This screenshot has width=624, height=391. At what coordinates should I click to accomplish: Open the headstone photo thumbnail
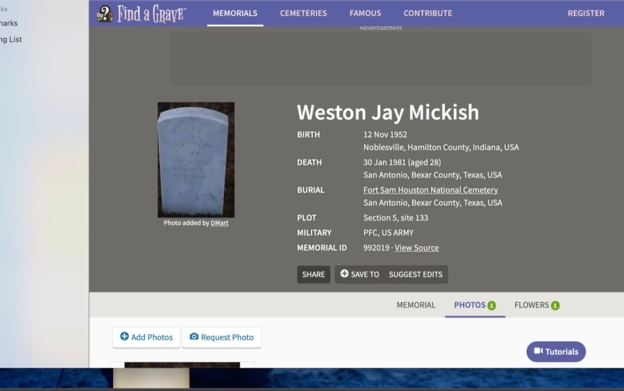(x=196, y=160)
